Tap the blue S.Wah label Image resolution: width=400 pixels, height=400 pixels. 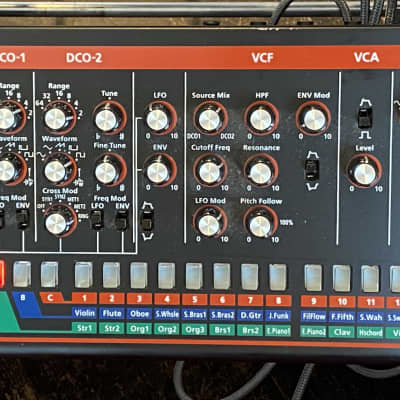tap(370, 317)
